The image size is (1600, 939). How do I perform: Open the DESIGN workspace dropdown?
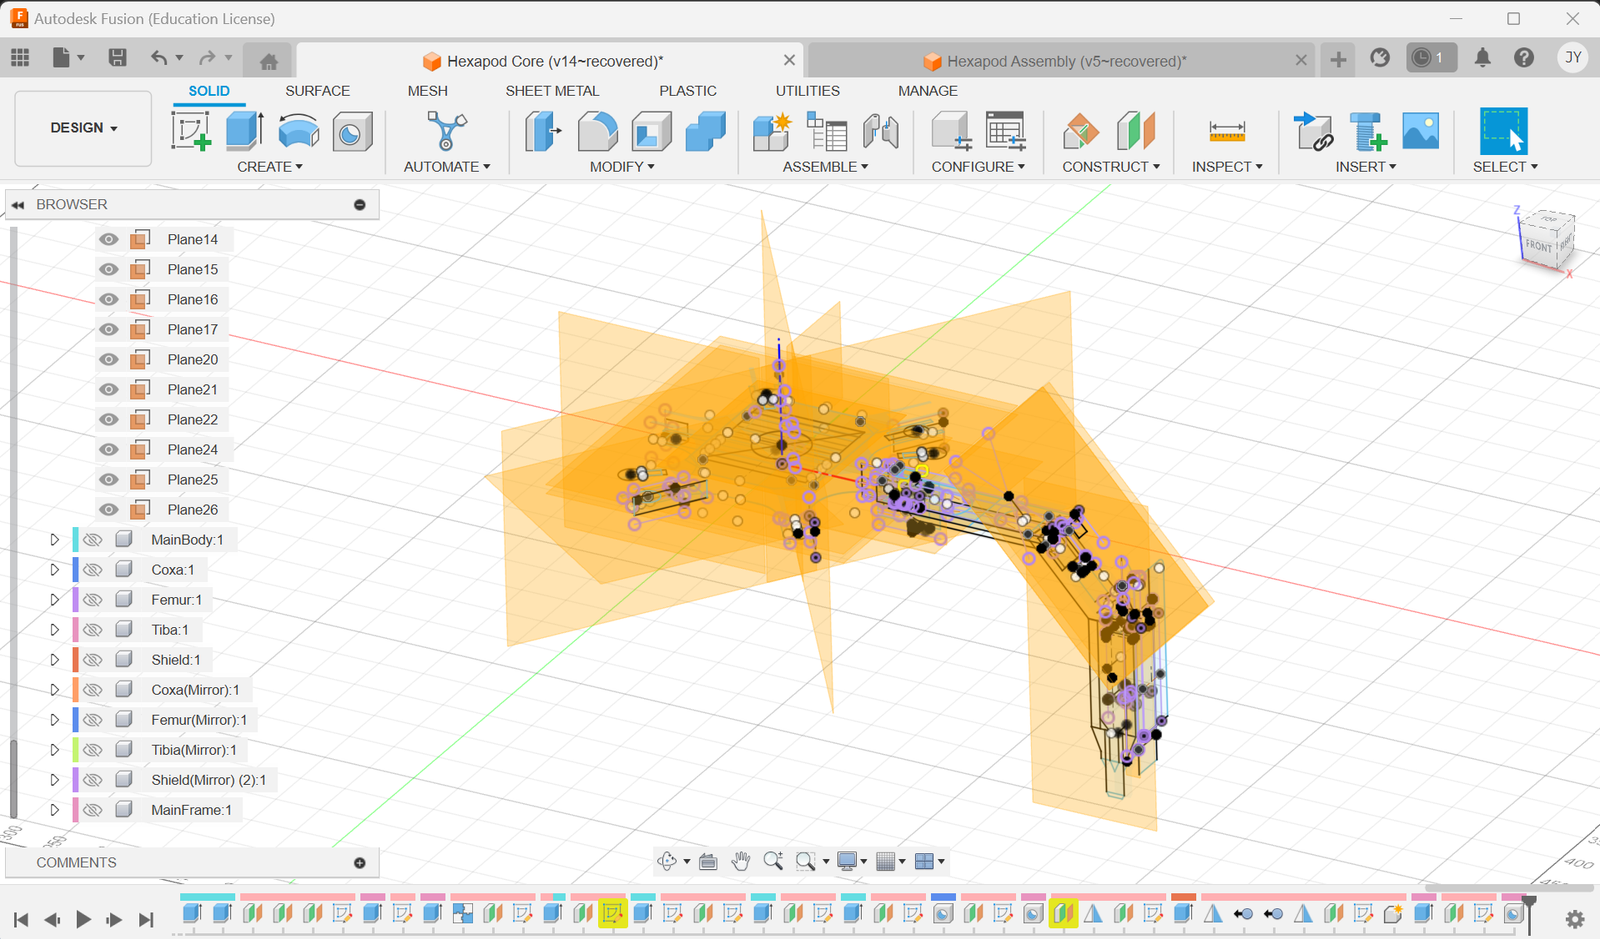pyautogui.click(x=82, y=128)
